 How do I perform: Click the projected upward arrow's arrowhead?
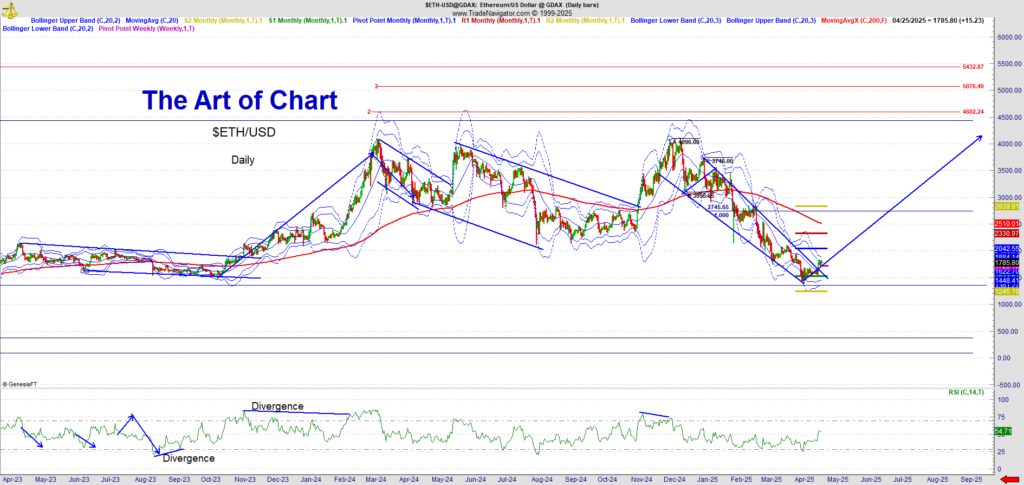click(979, 136)
